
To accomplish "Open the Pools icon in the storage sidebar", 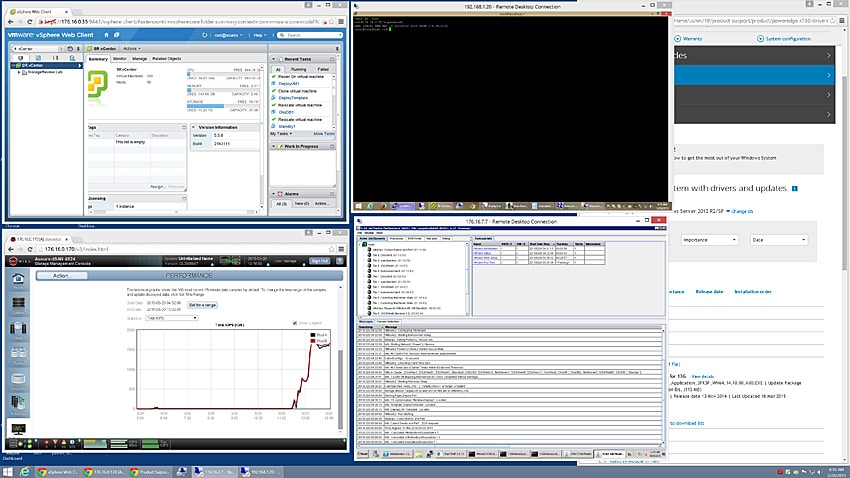I will (18, 354).
